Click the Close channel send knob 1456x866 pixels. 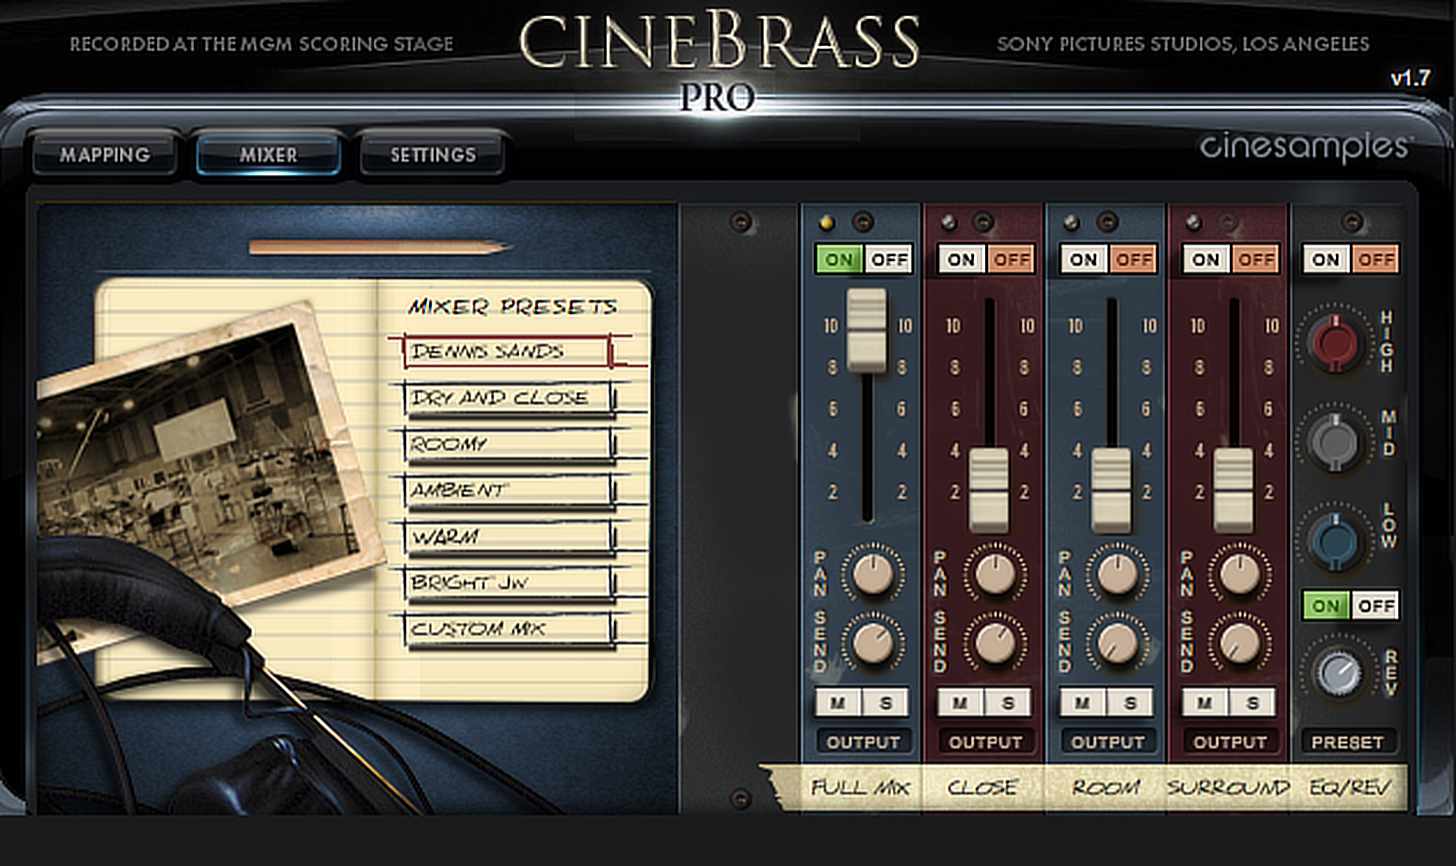click(x=994, y=643)
